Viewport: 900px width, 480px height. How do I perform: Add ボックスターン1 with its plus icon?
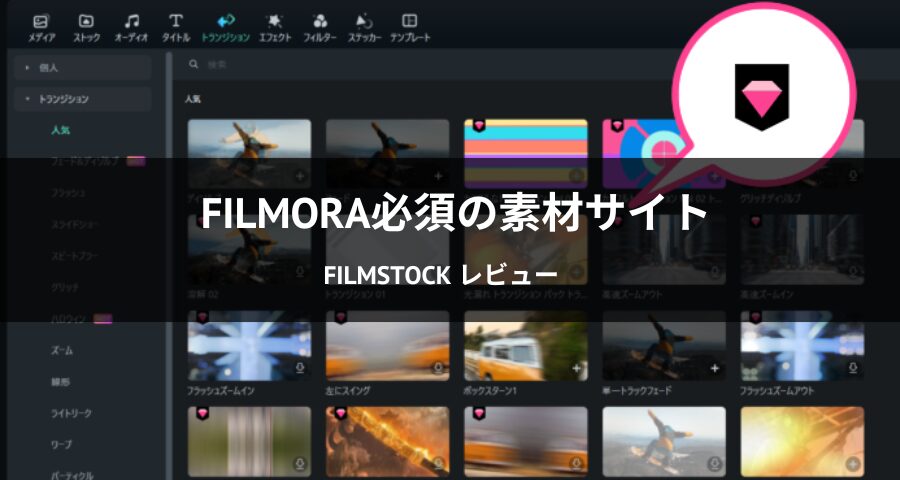coord(576,368)
